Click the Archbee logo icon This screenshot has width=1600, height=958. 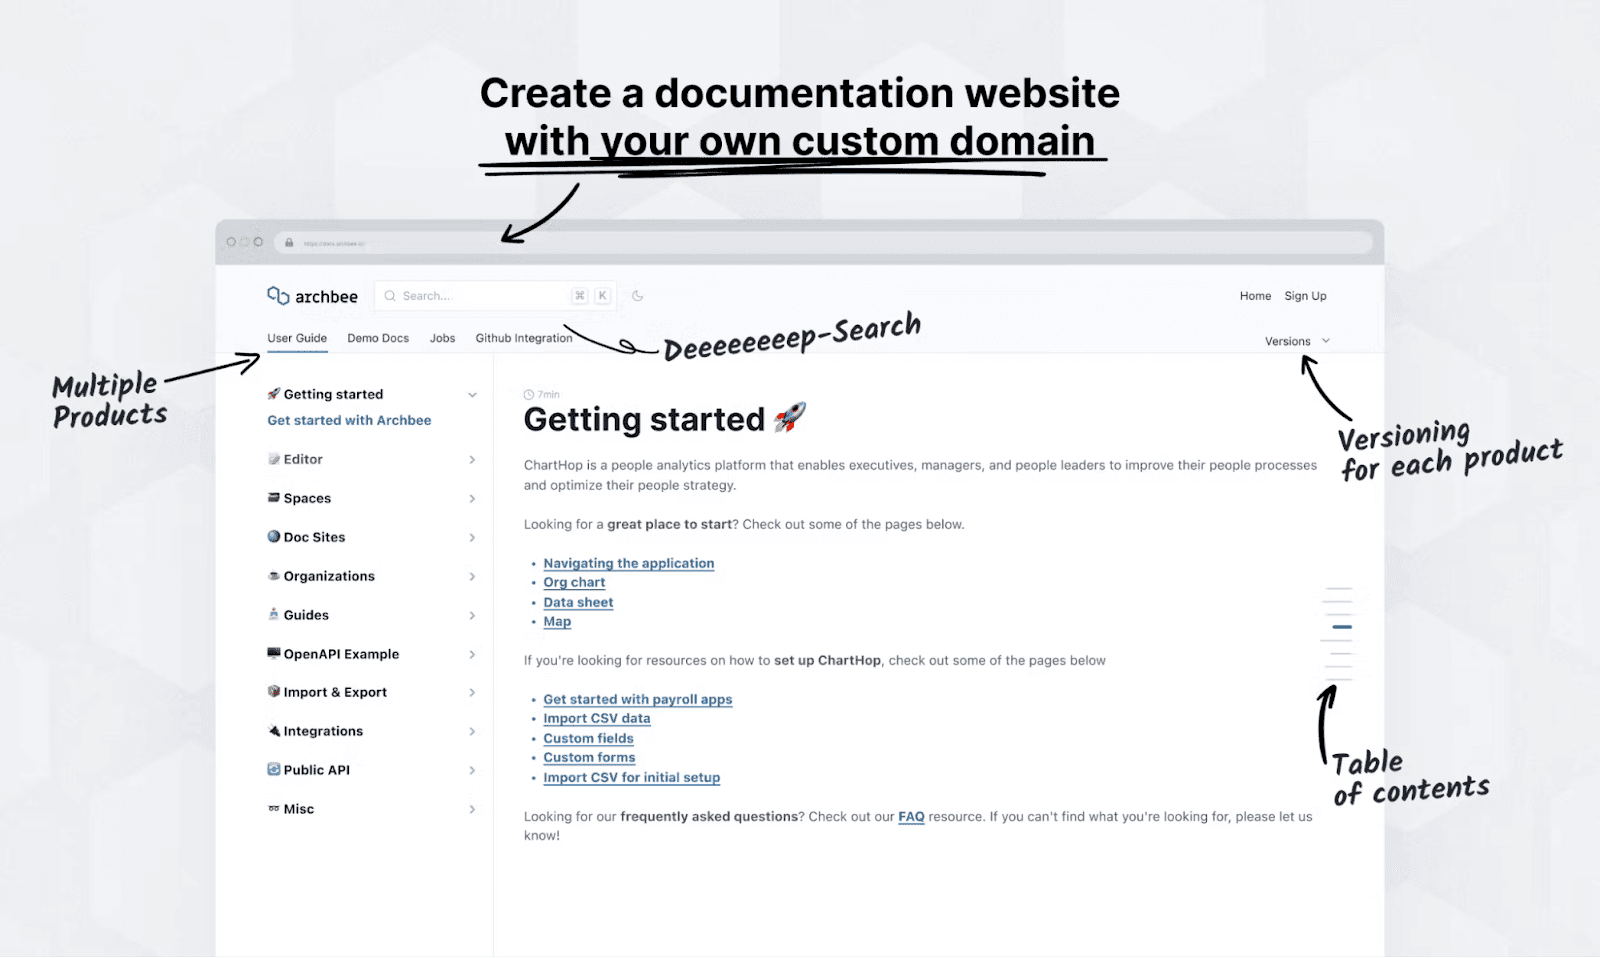(276, 295)
